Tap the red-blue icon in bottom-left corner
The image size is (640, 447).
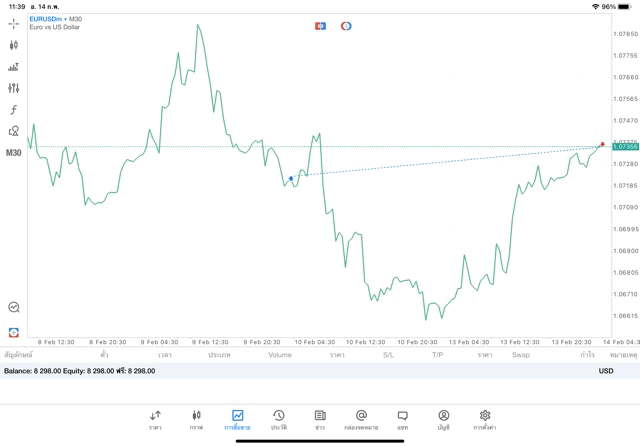pos(14,331)
